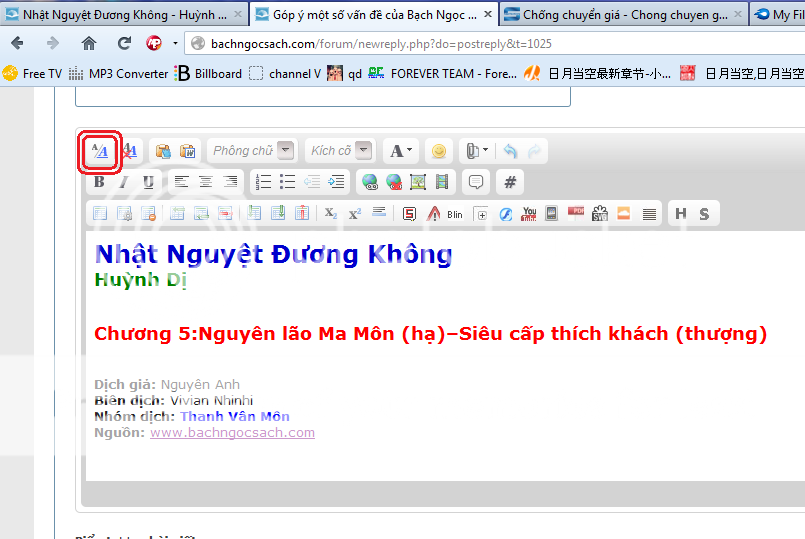
Task: Click the horizontal rule icon
Action: (x=379, y=212)
